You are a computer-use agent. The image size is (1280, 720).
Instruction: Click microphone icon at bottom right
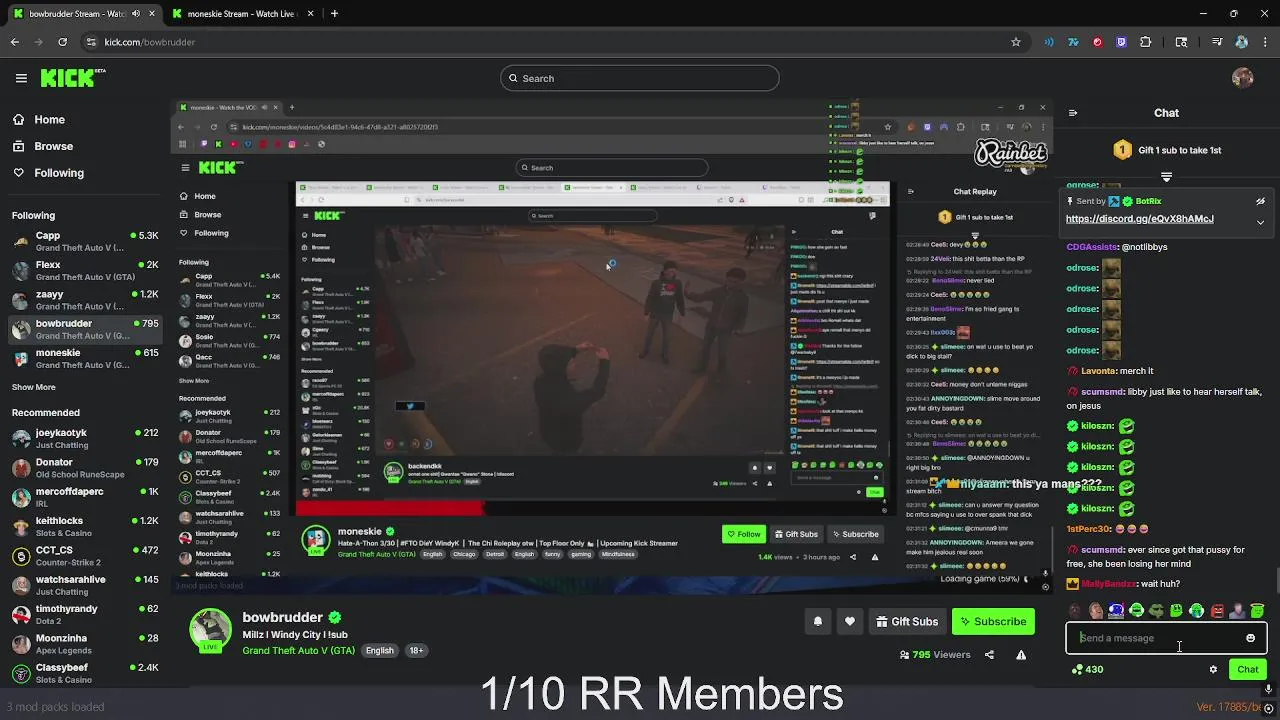[1268, 689]
